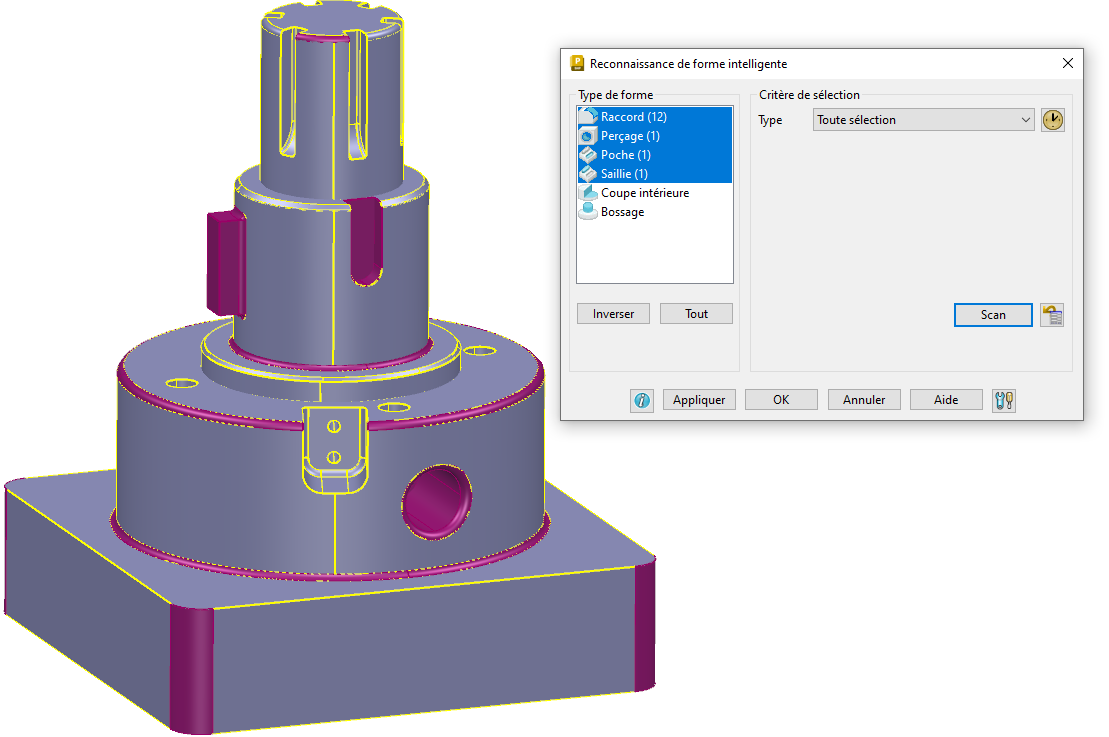Click the Tout button
The height and width of the screenshot is (737, 1109).
tap(696, 314)
